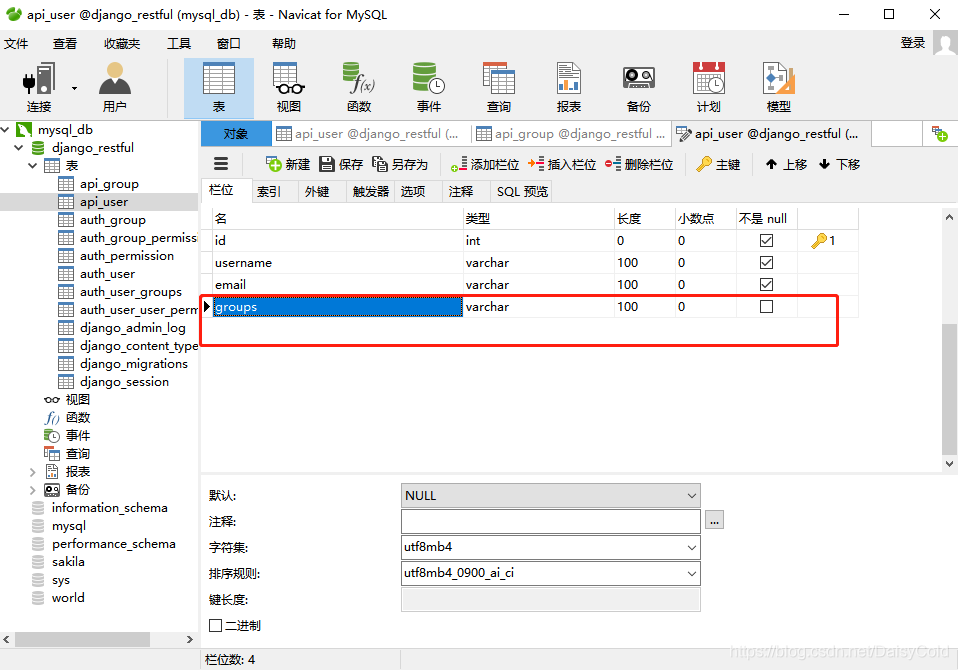Click the vertical scrollbar of fields grid
This screenshot has height=670, width=958.
[949, 388]
